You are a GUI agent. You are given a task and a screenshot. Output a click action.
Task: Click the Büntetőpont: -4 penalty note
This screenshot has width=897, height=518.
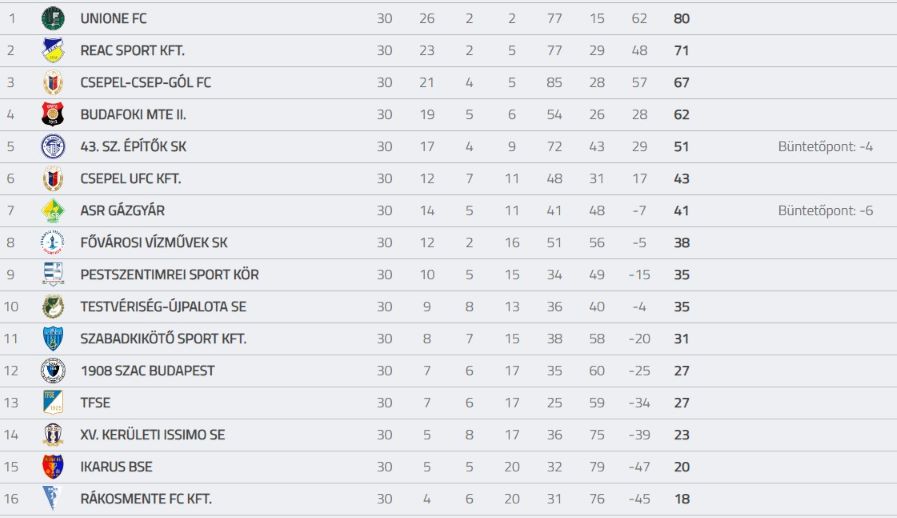pyautogui.click(x=825, y=147)
